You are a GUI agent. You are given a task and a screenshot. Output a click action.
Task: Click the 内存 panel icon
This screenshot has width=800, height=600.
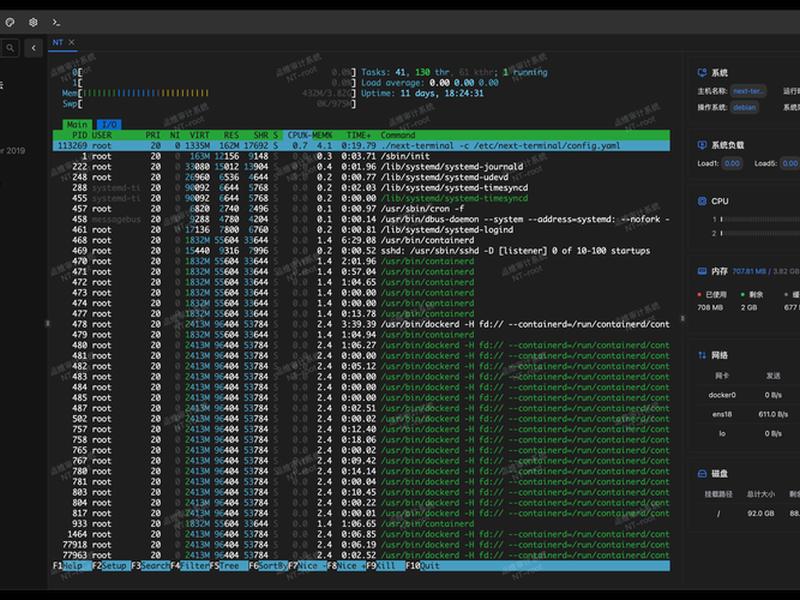[702, 271]
